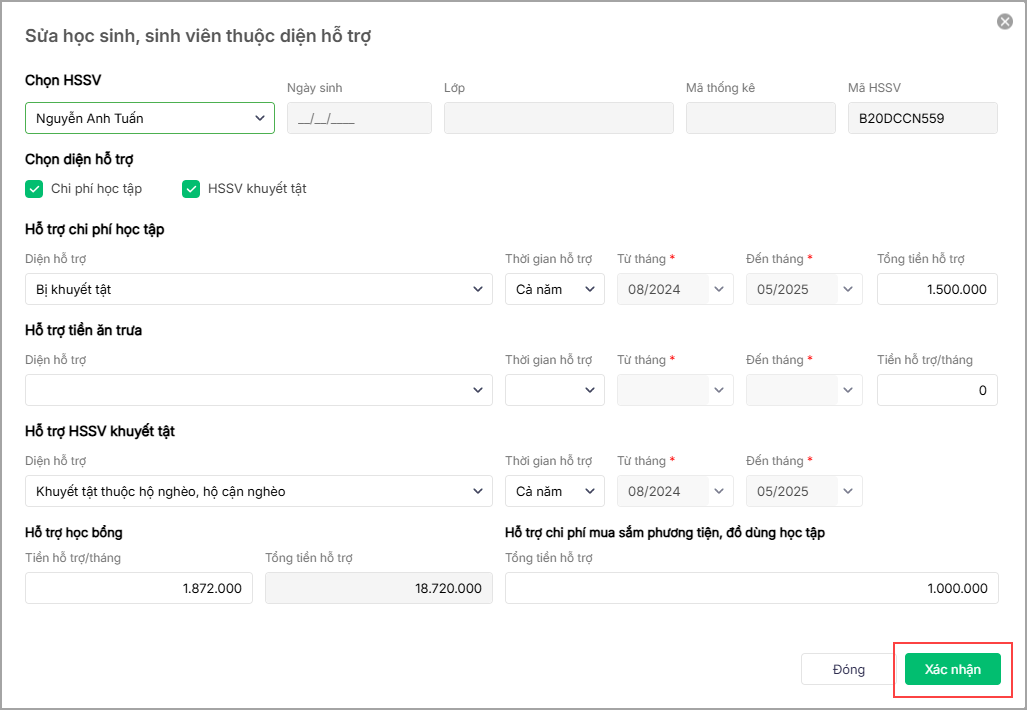Click the chevron on the 05/2025 học tập field
1027x710 pixels.
[849, 289]
